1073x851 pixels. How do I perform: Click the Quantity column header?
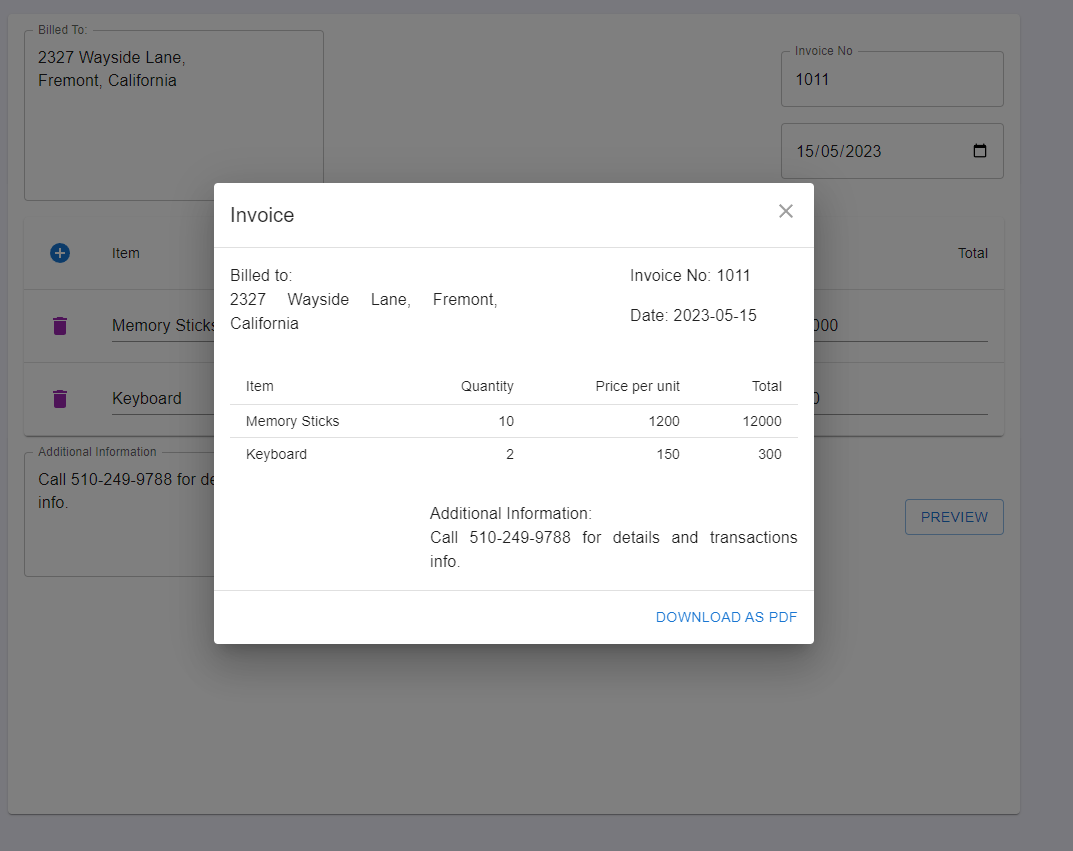[487, 386]
